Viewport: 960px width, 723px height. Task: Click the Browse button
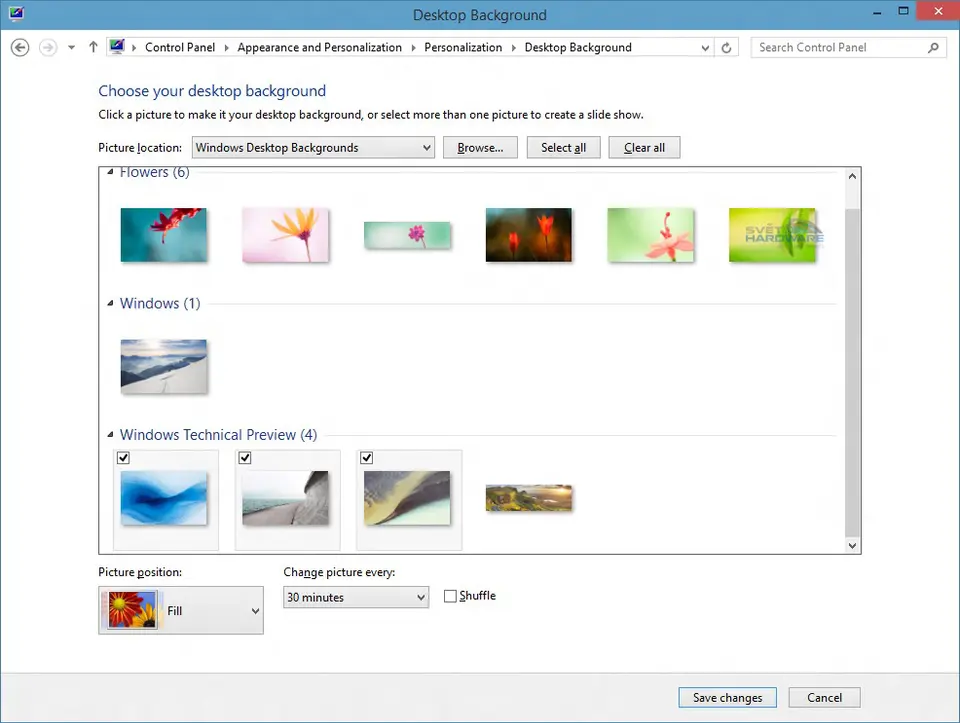[480, 147]
